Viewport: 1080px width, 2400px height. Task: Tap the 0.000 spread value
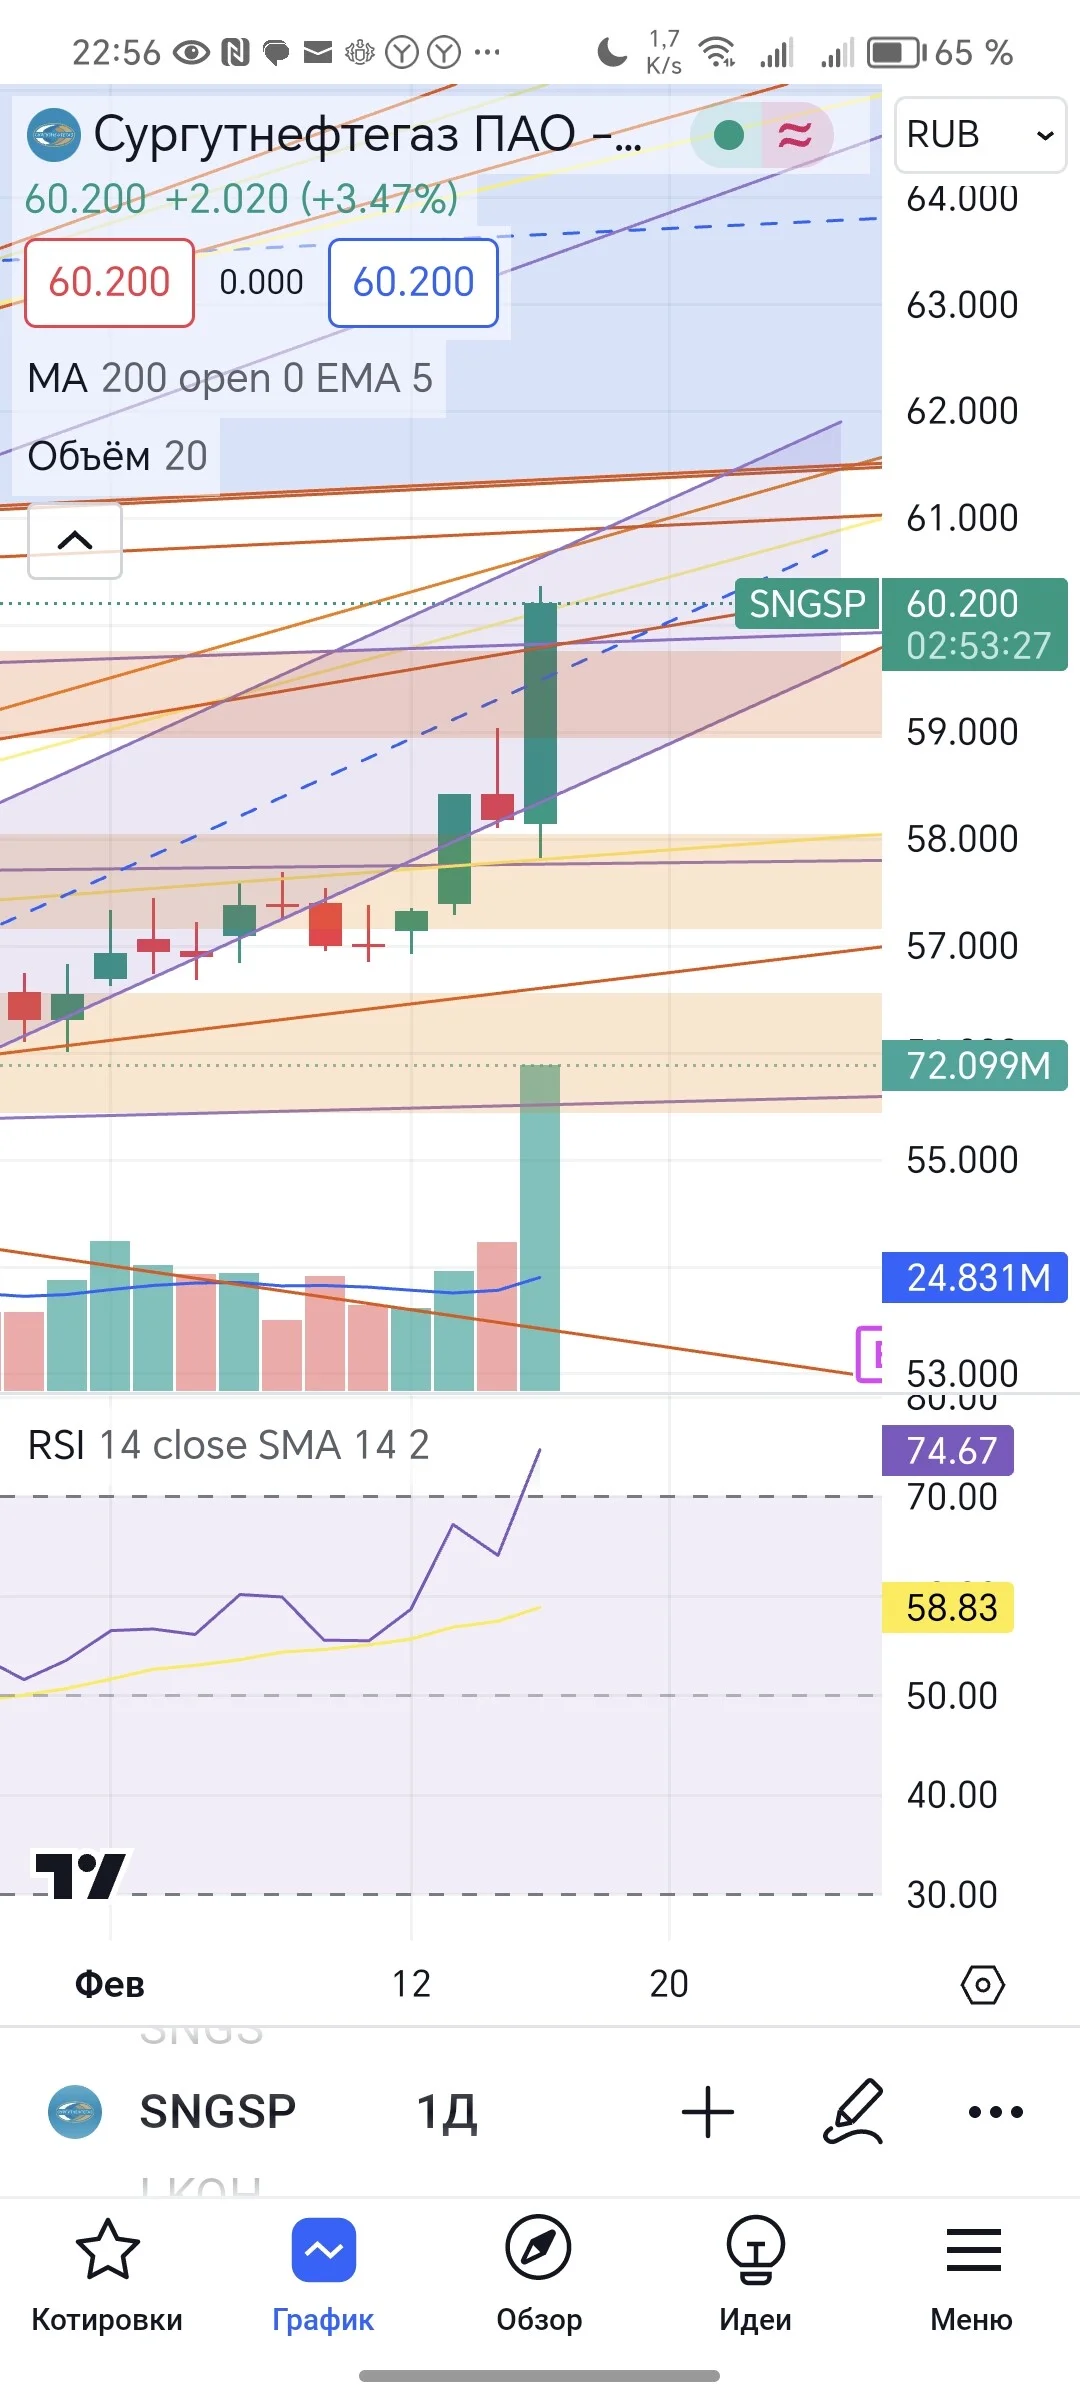click(x=261, y=283)
